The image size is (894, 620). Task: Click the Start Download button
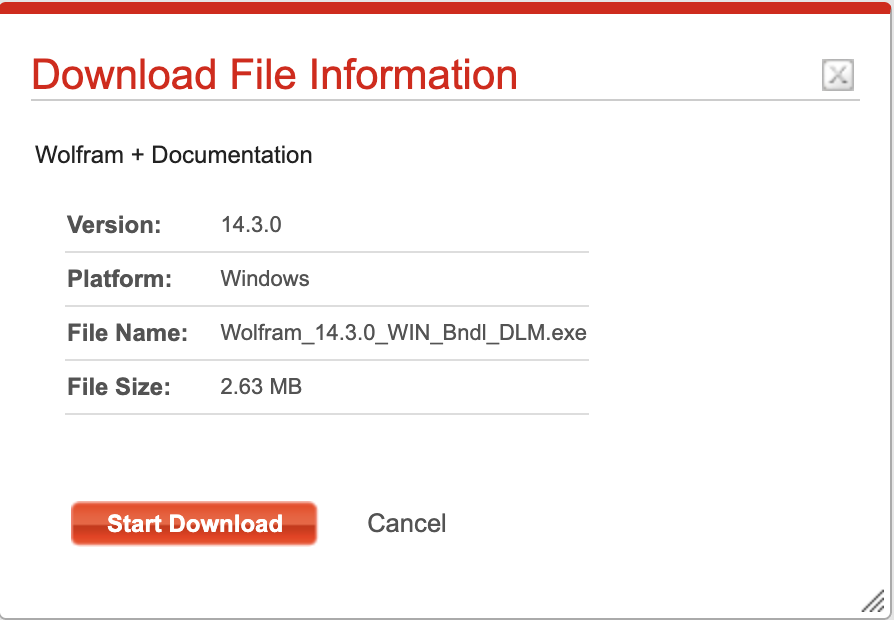194,523
